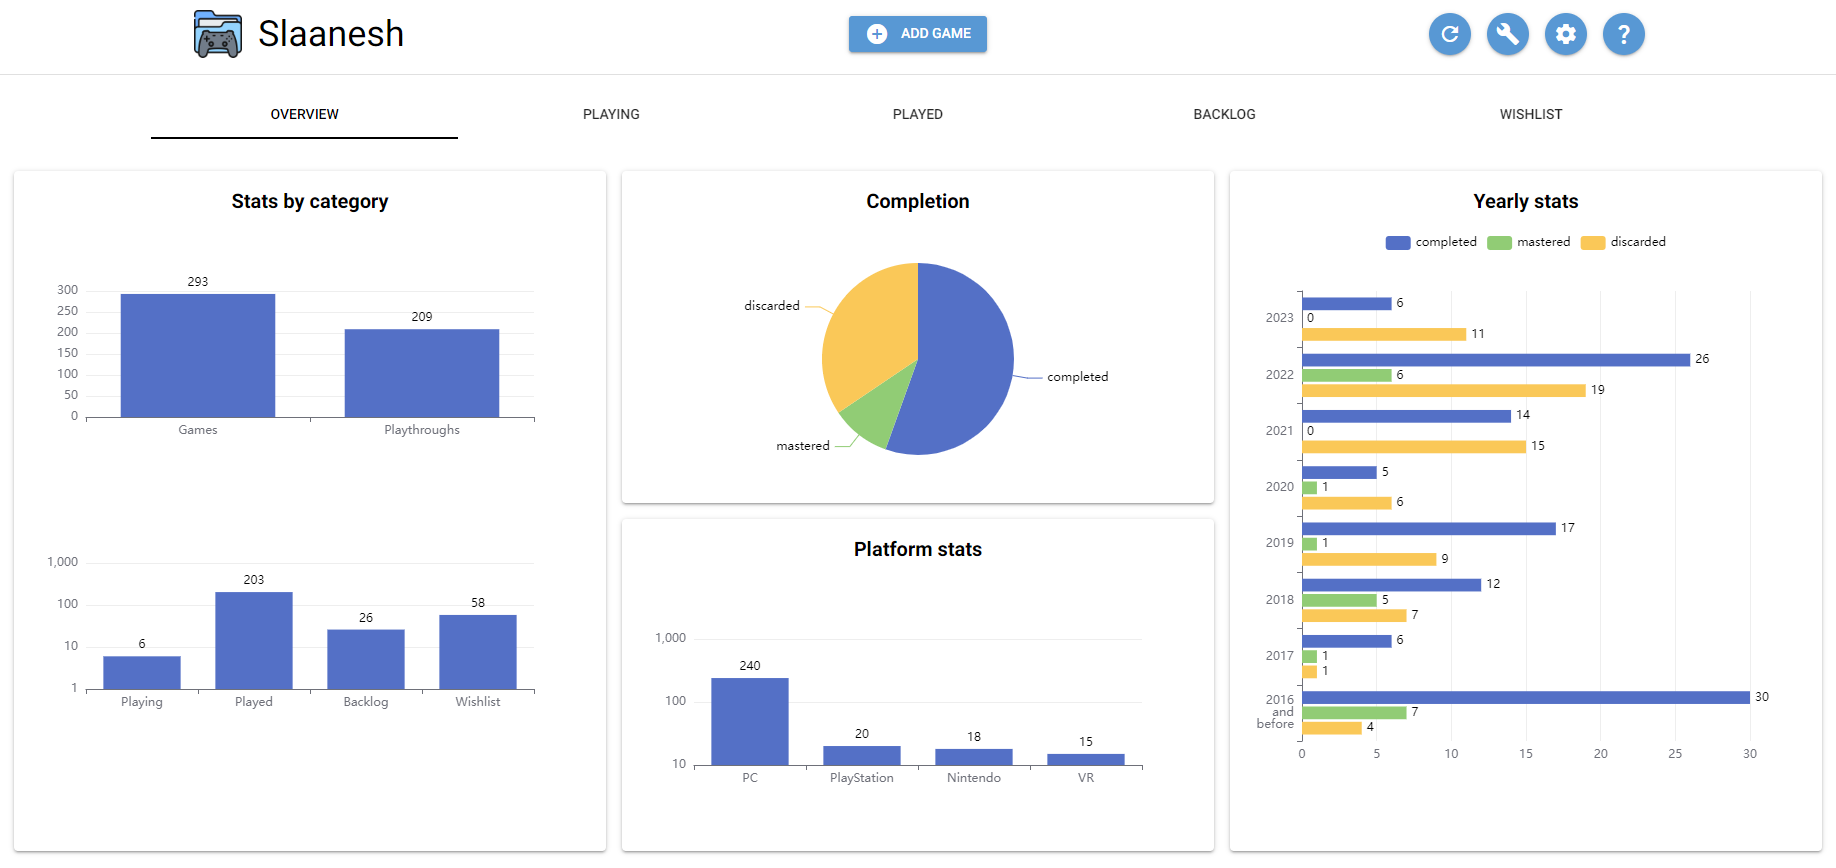The height and width of the screenshot is (868, 1836).
Task: Click the VR bar showing 15
Action: [x=1086, y=760]
